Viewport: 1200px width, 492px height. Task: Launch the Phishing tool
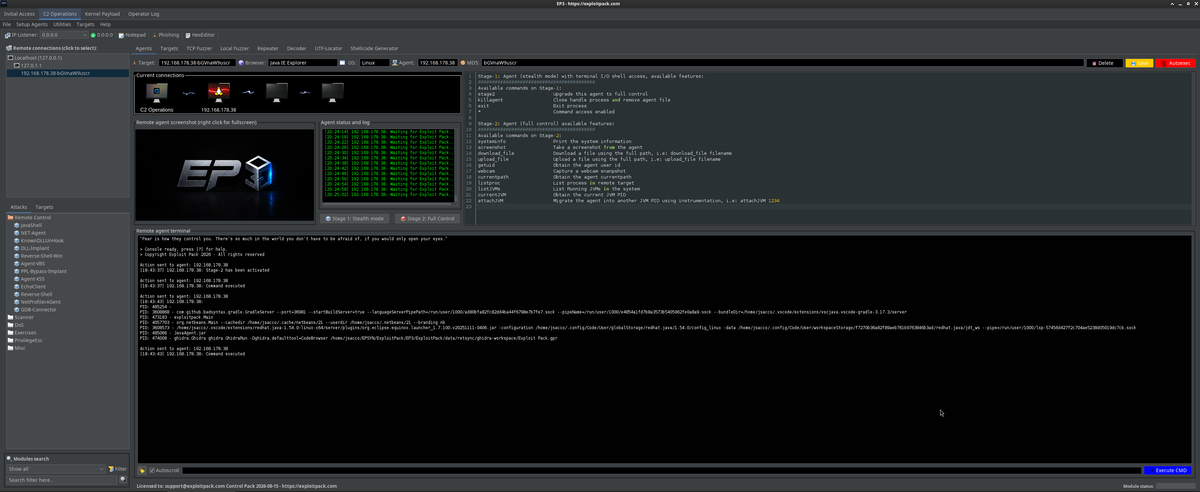click(166, 35)
